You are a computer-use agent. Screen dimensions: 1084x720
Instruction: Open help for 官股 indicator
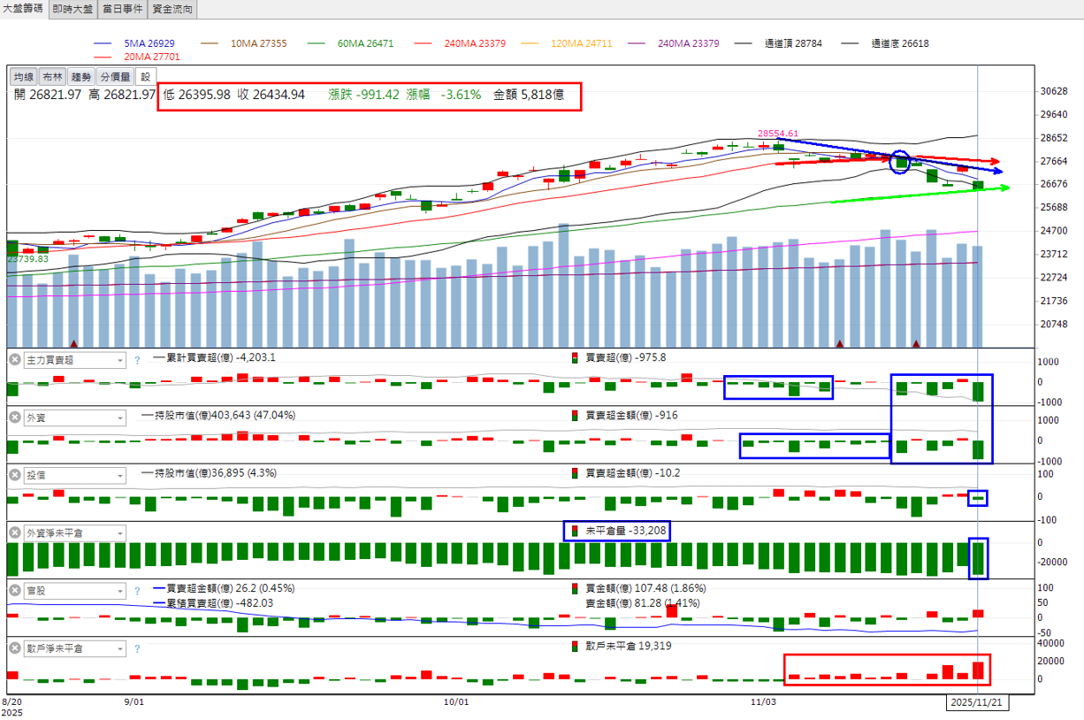(x=137, y=591)
